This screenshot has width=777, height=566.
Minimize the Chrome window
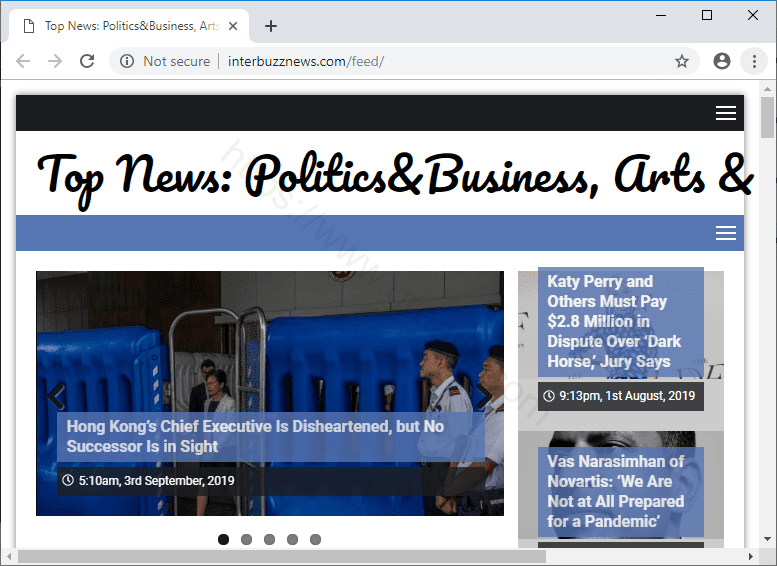pos(661,15)
